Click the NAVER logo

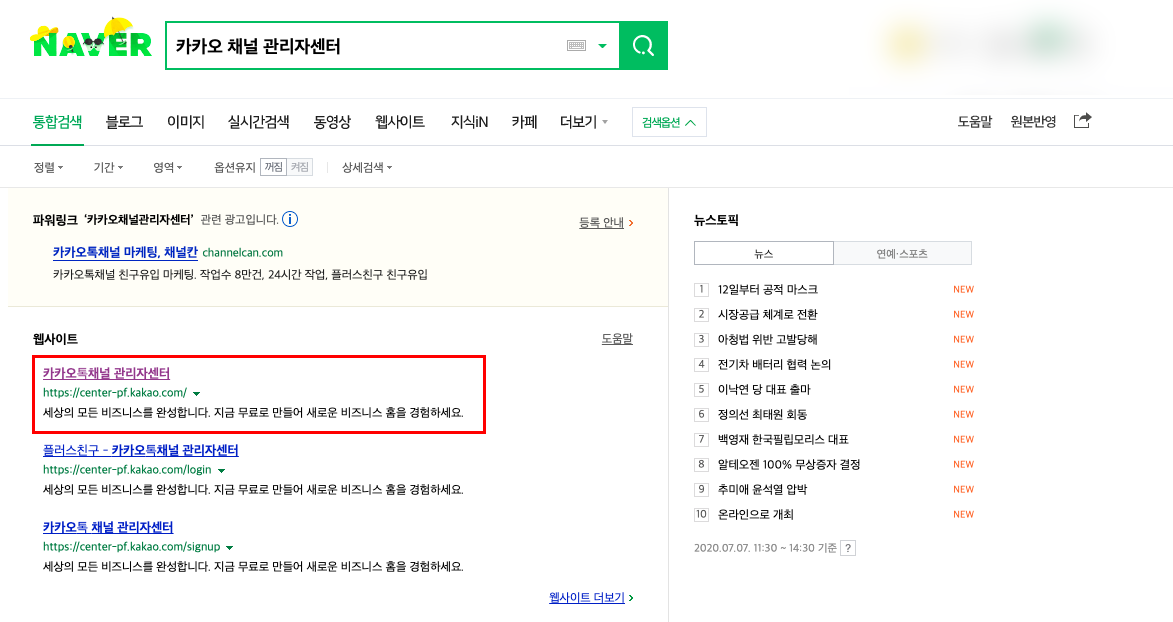(x=91, y=39)
